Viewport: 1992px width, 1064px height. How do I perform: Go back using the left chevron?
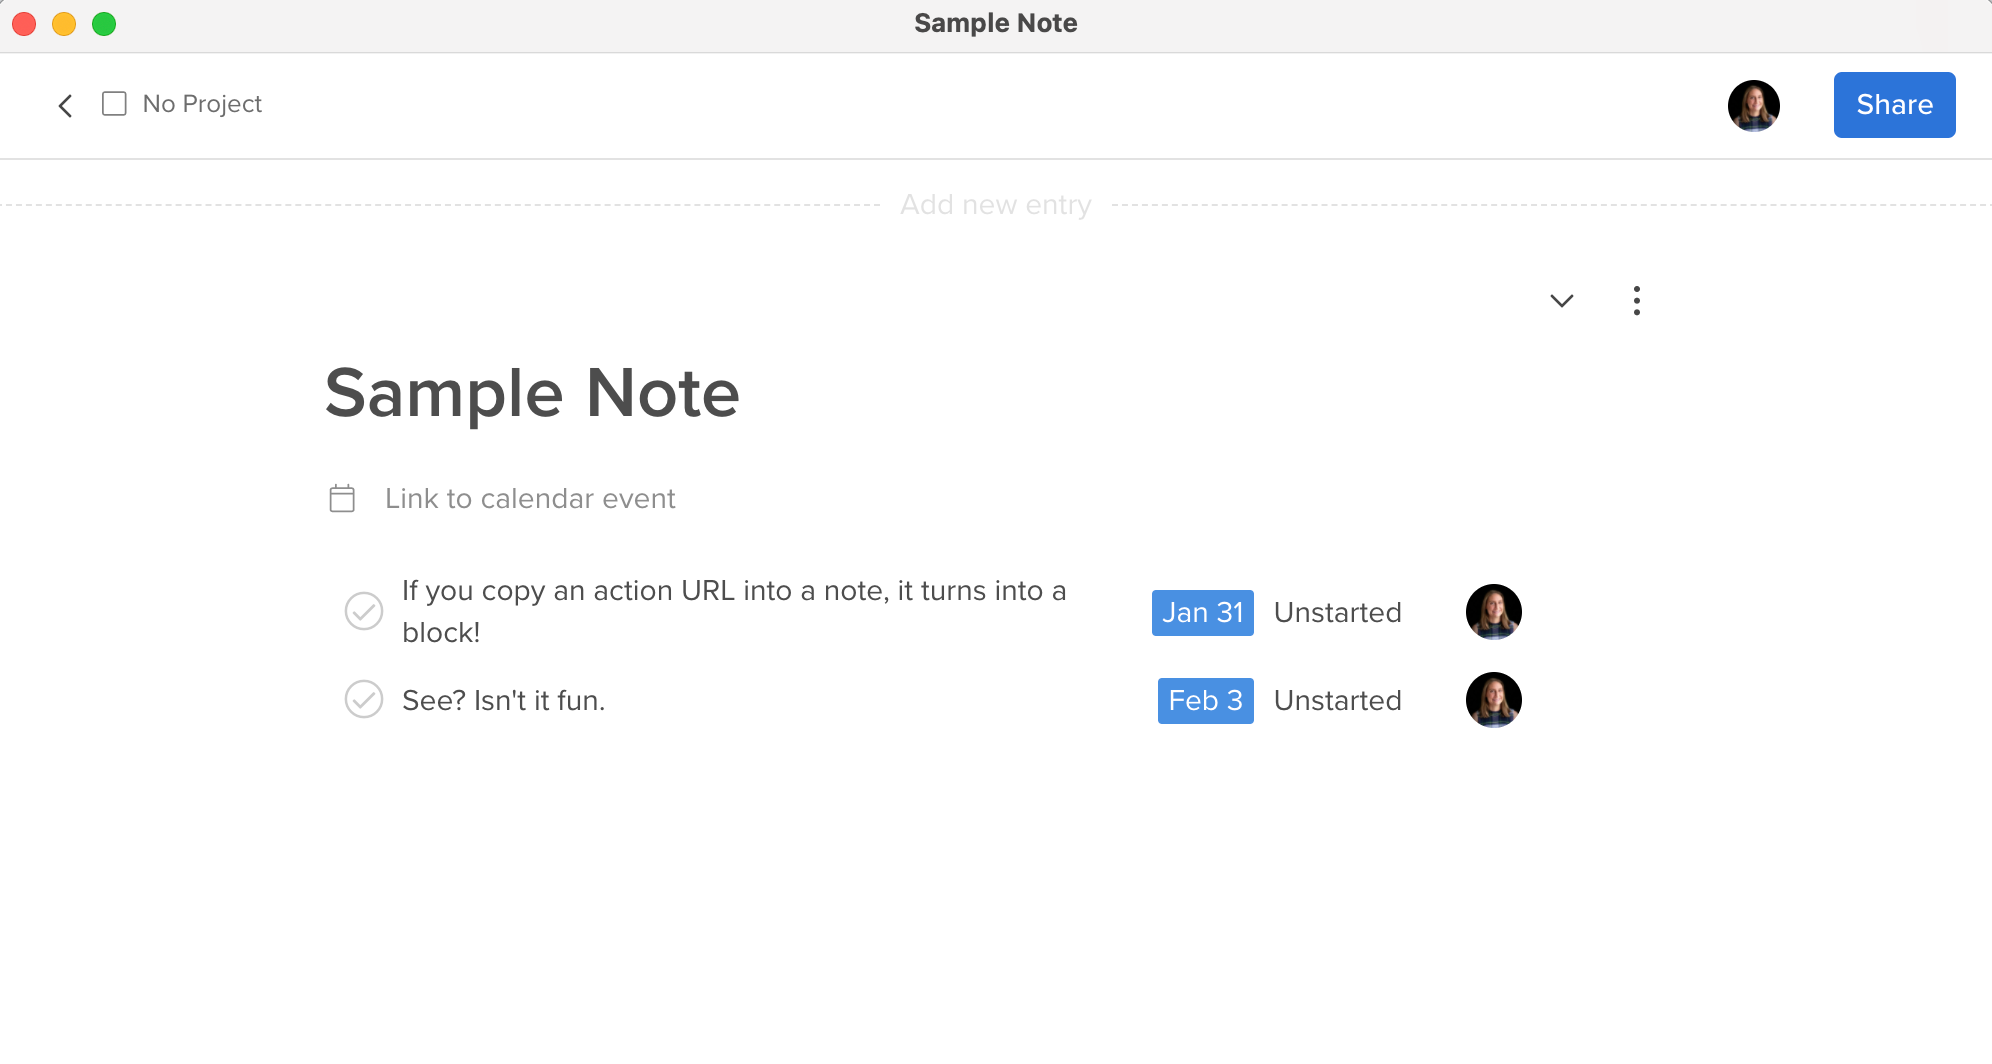[65, 105]
